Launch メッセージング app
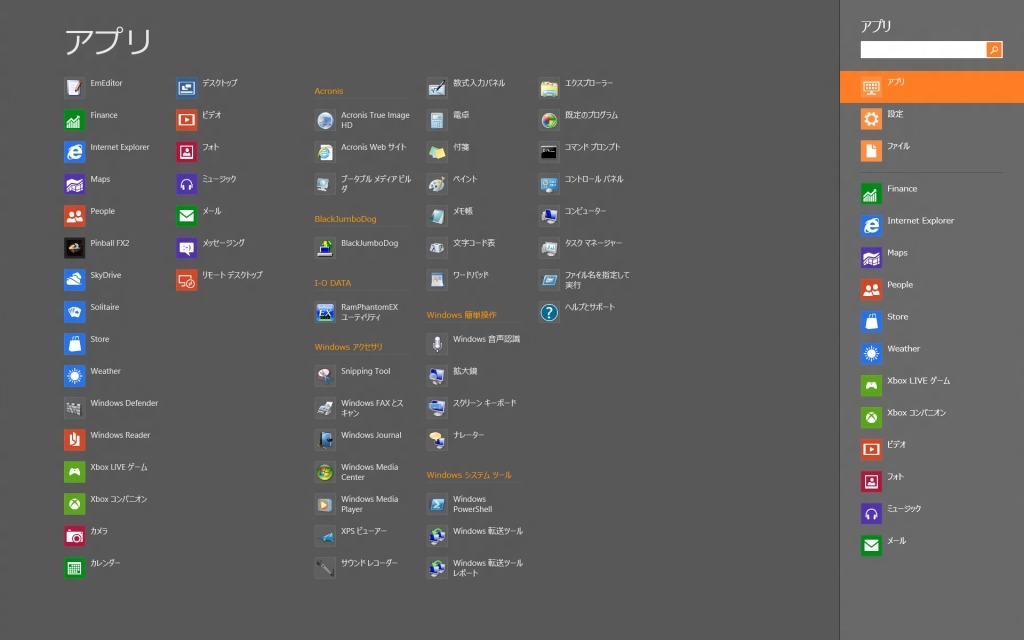 [187, 248]
